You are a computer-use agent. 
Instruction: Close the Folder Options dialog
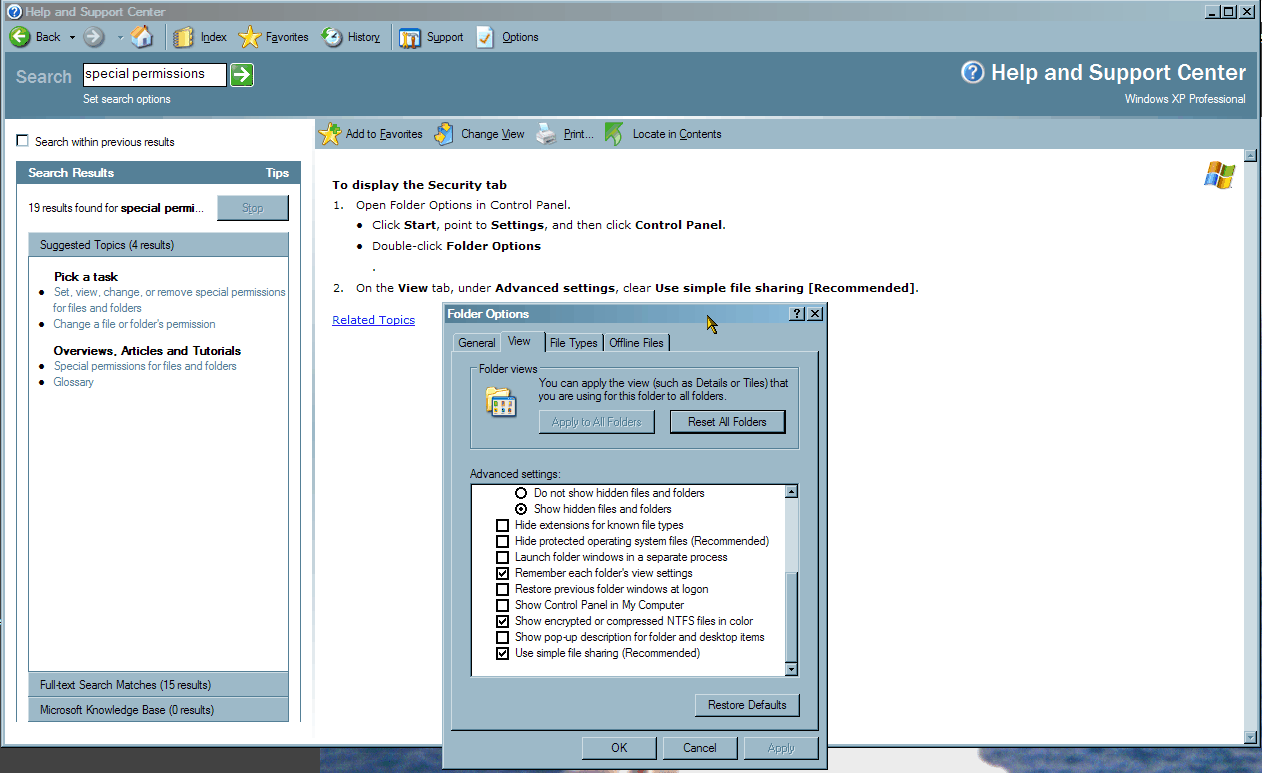(x=815, y=314)
